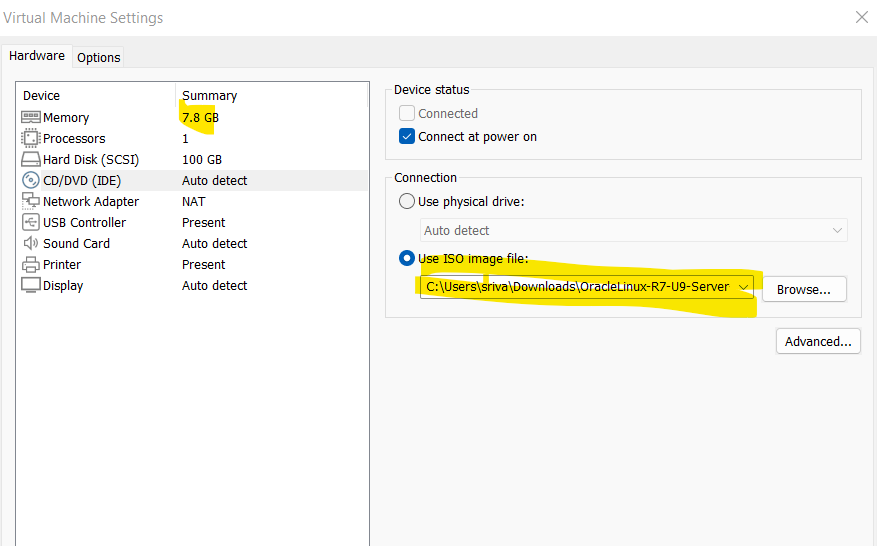Viewport: 877px width, 546px height.
Task: Click Present summary in Printer row
Action: 203,264
